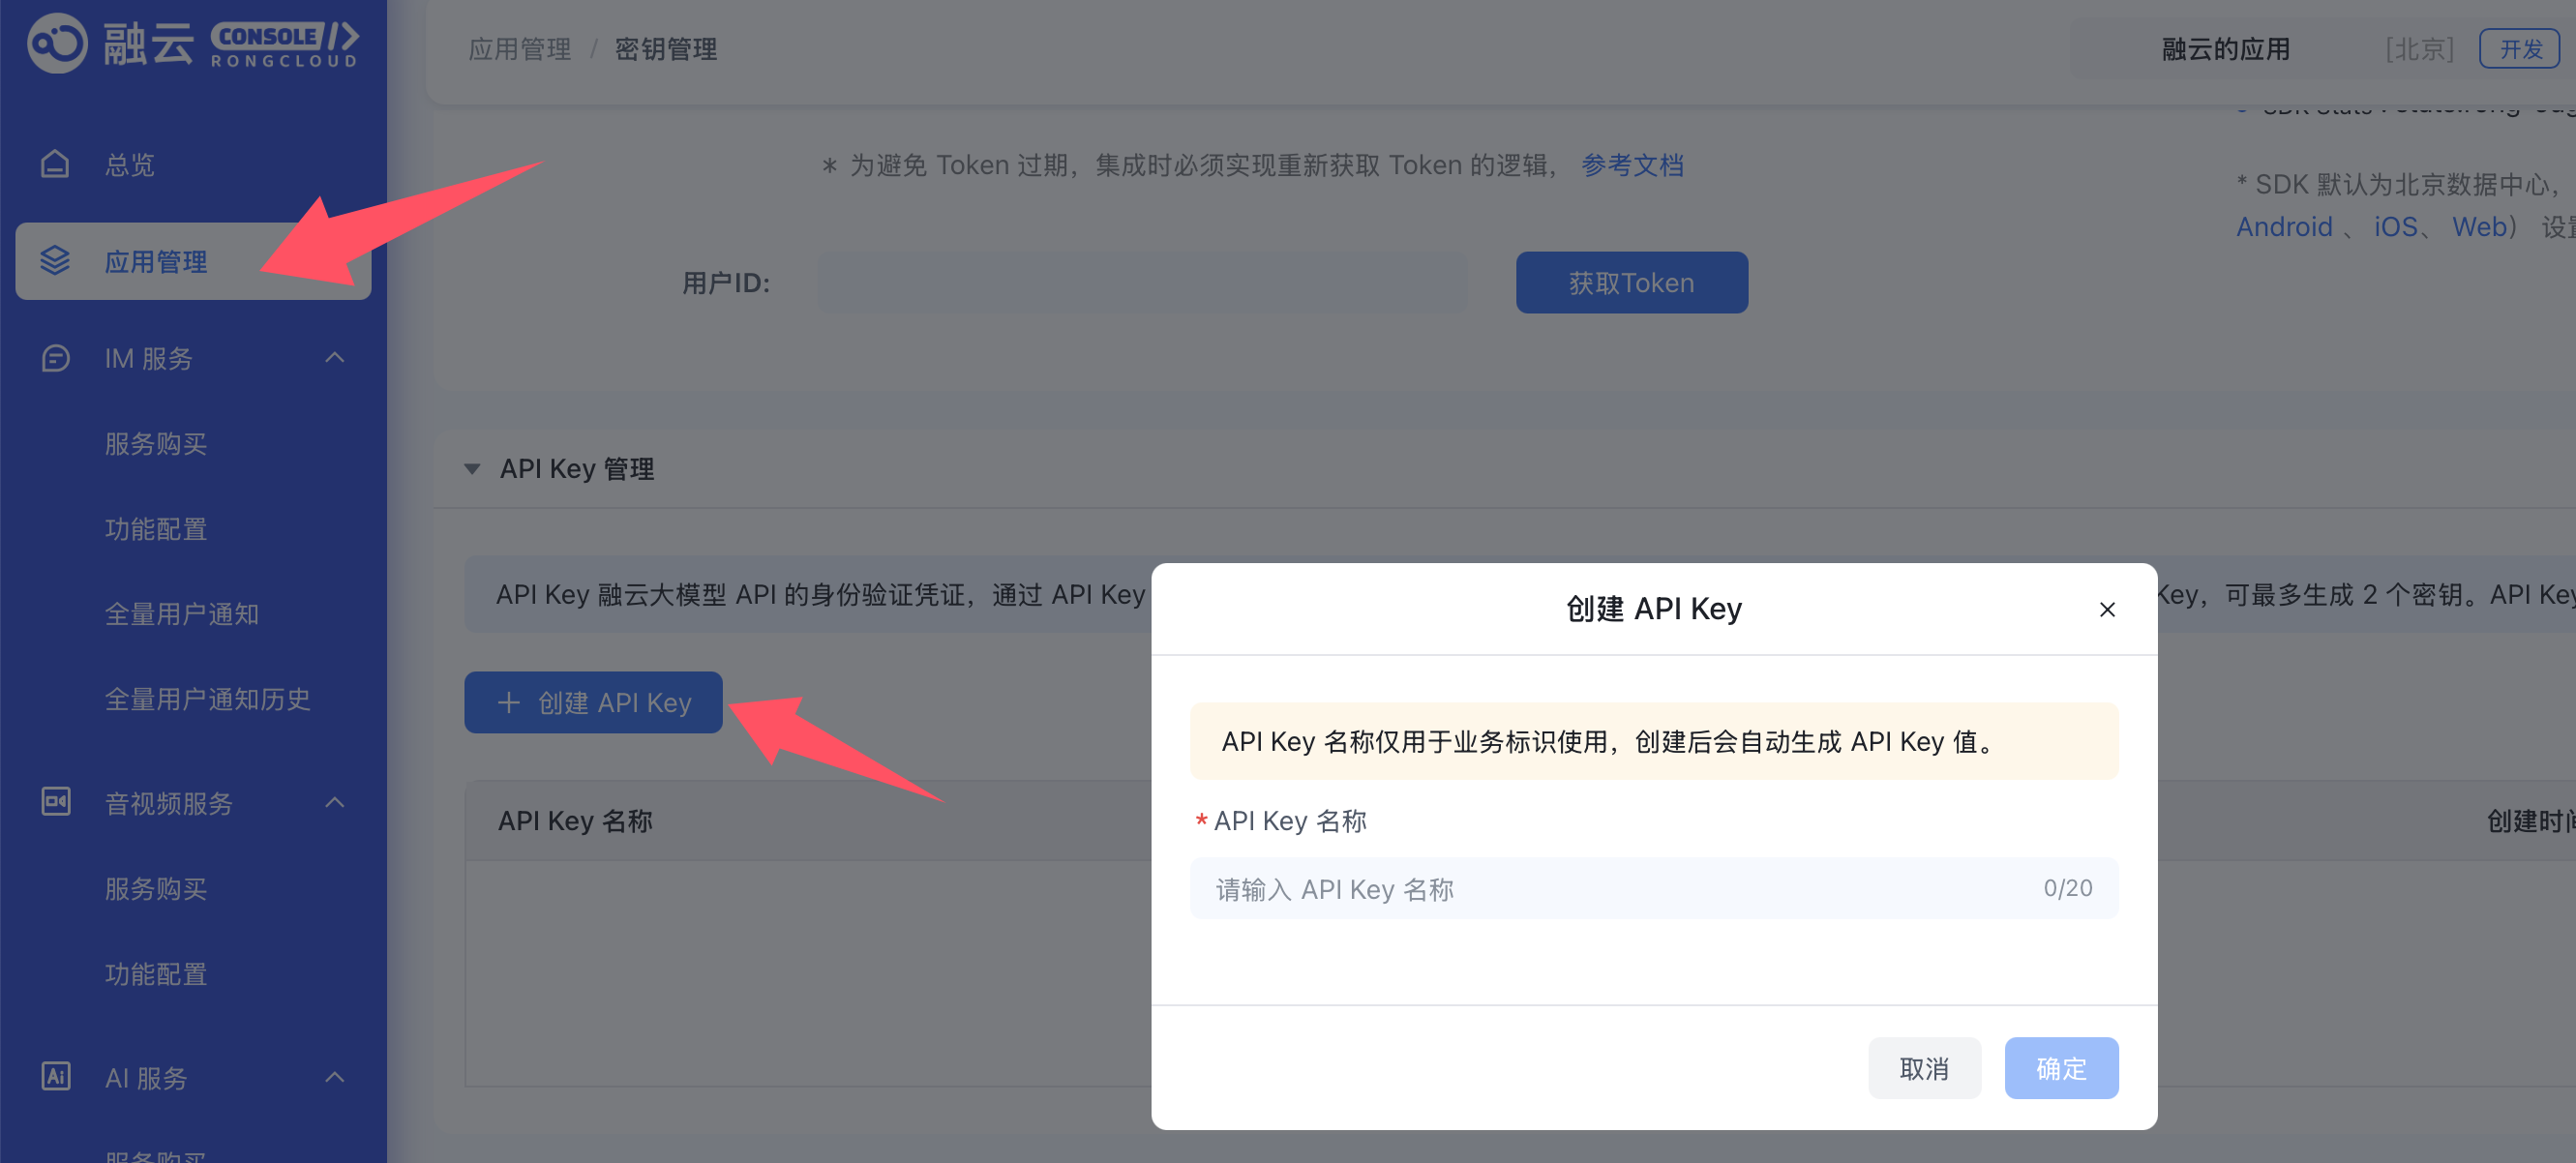Click plus icon on 创建 API Key button
The image size is (2576, 1163).
508,703
